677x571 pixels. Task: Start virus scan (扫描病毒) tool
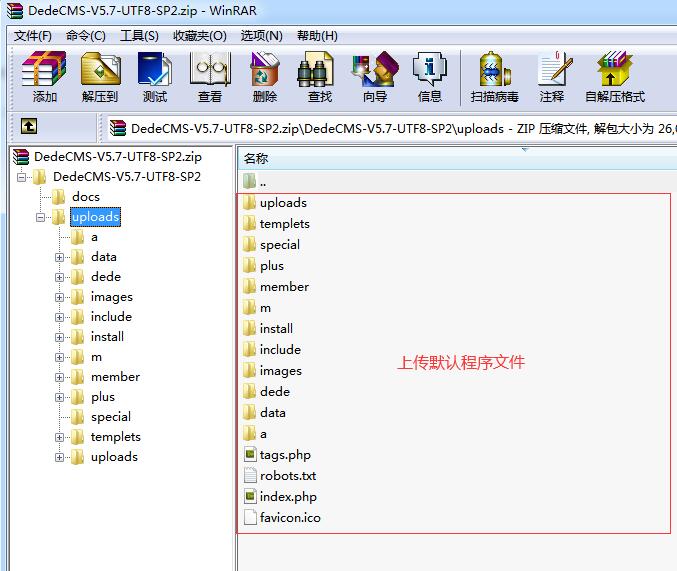coord(495,77)
